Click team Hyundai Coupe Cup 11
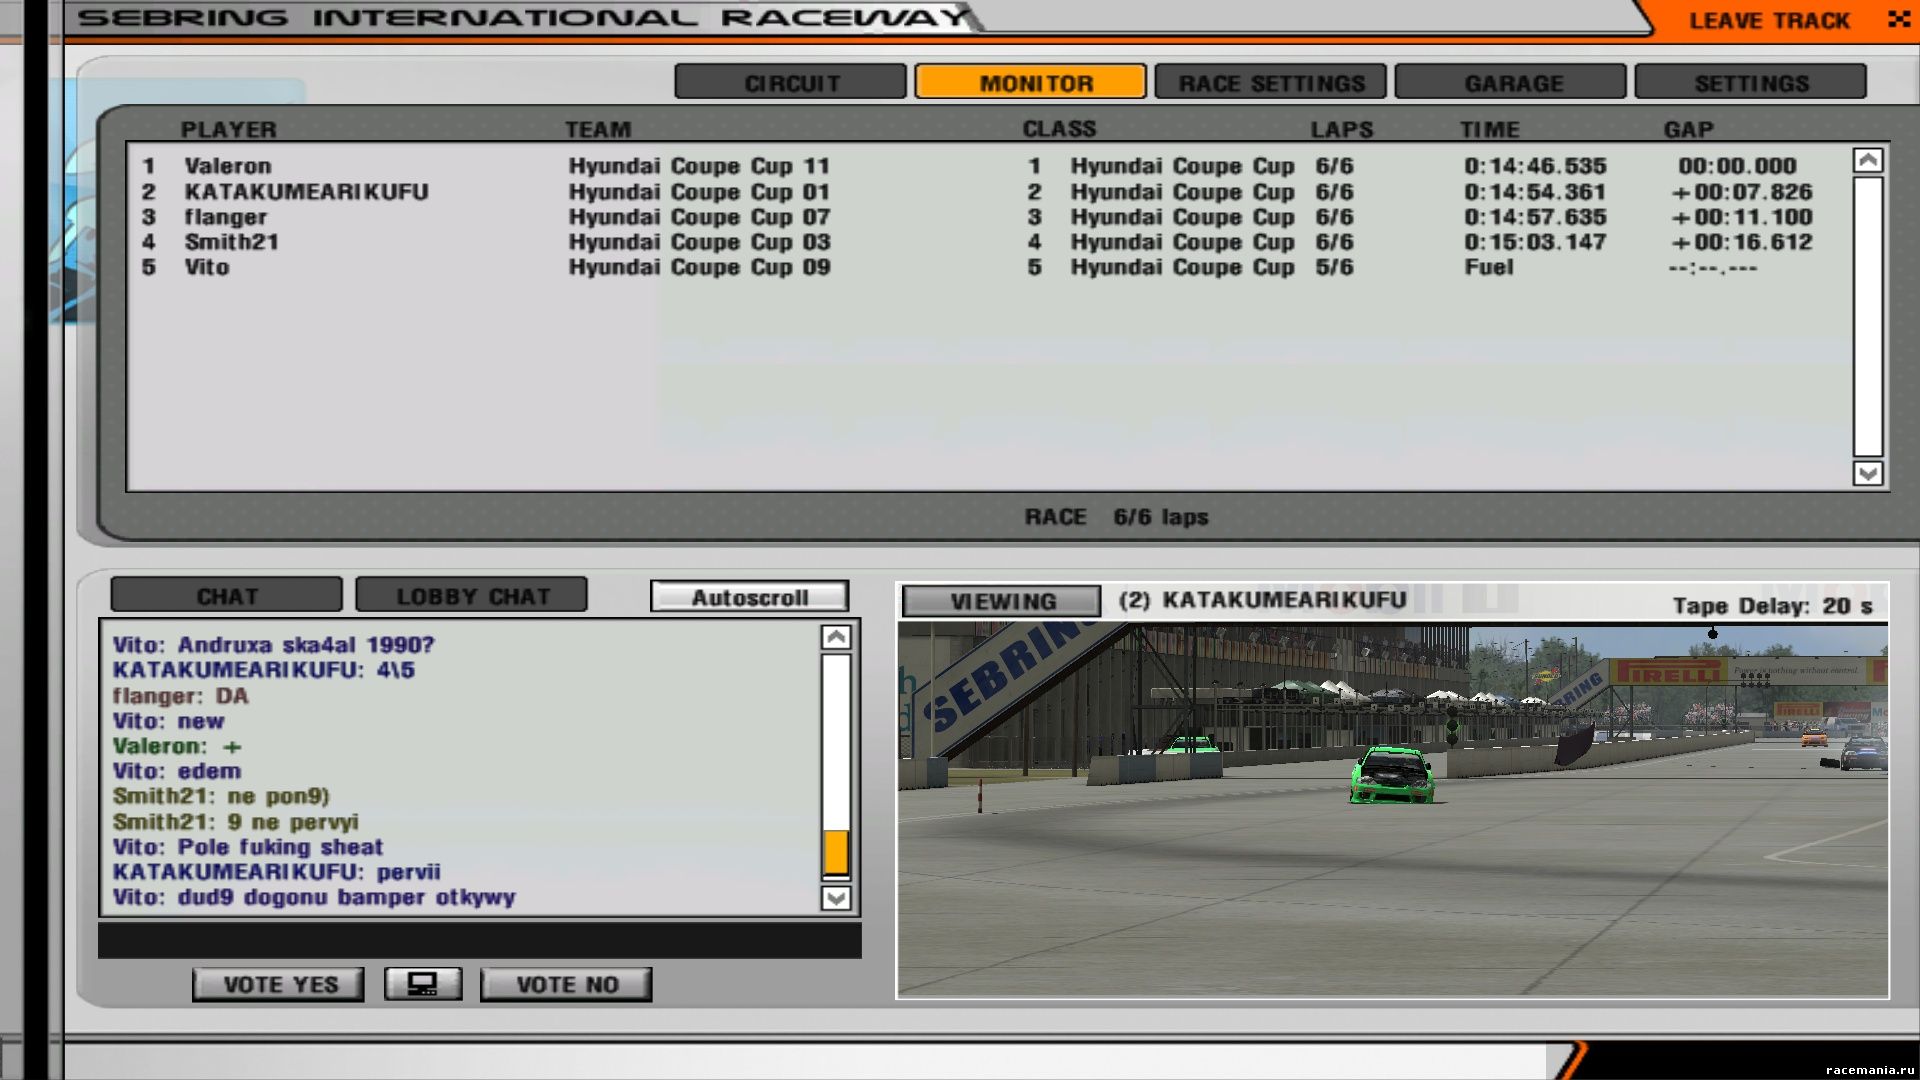The height and width of the screenshot is (1080, 1920). tap(699, 166)
